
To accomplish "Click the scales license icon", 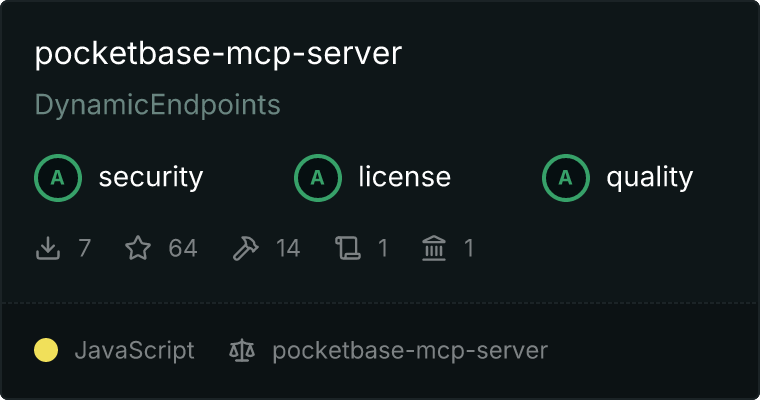I will (242, 350).
